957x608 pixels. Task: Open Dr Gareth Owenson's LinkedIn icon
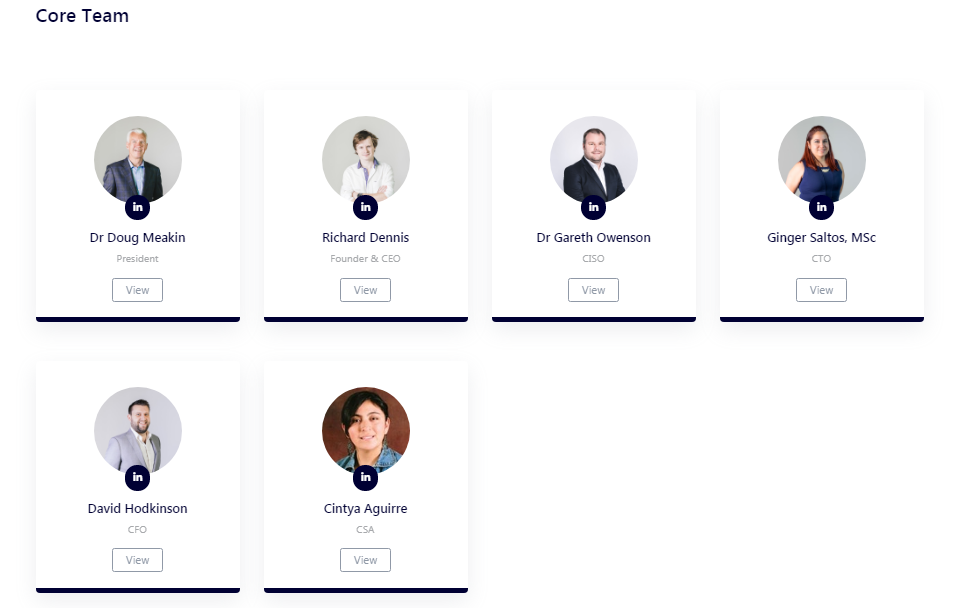[x=593, y=207]
